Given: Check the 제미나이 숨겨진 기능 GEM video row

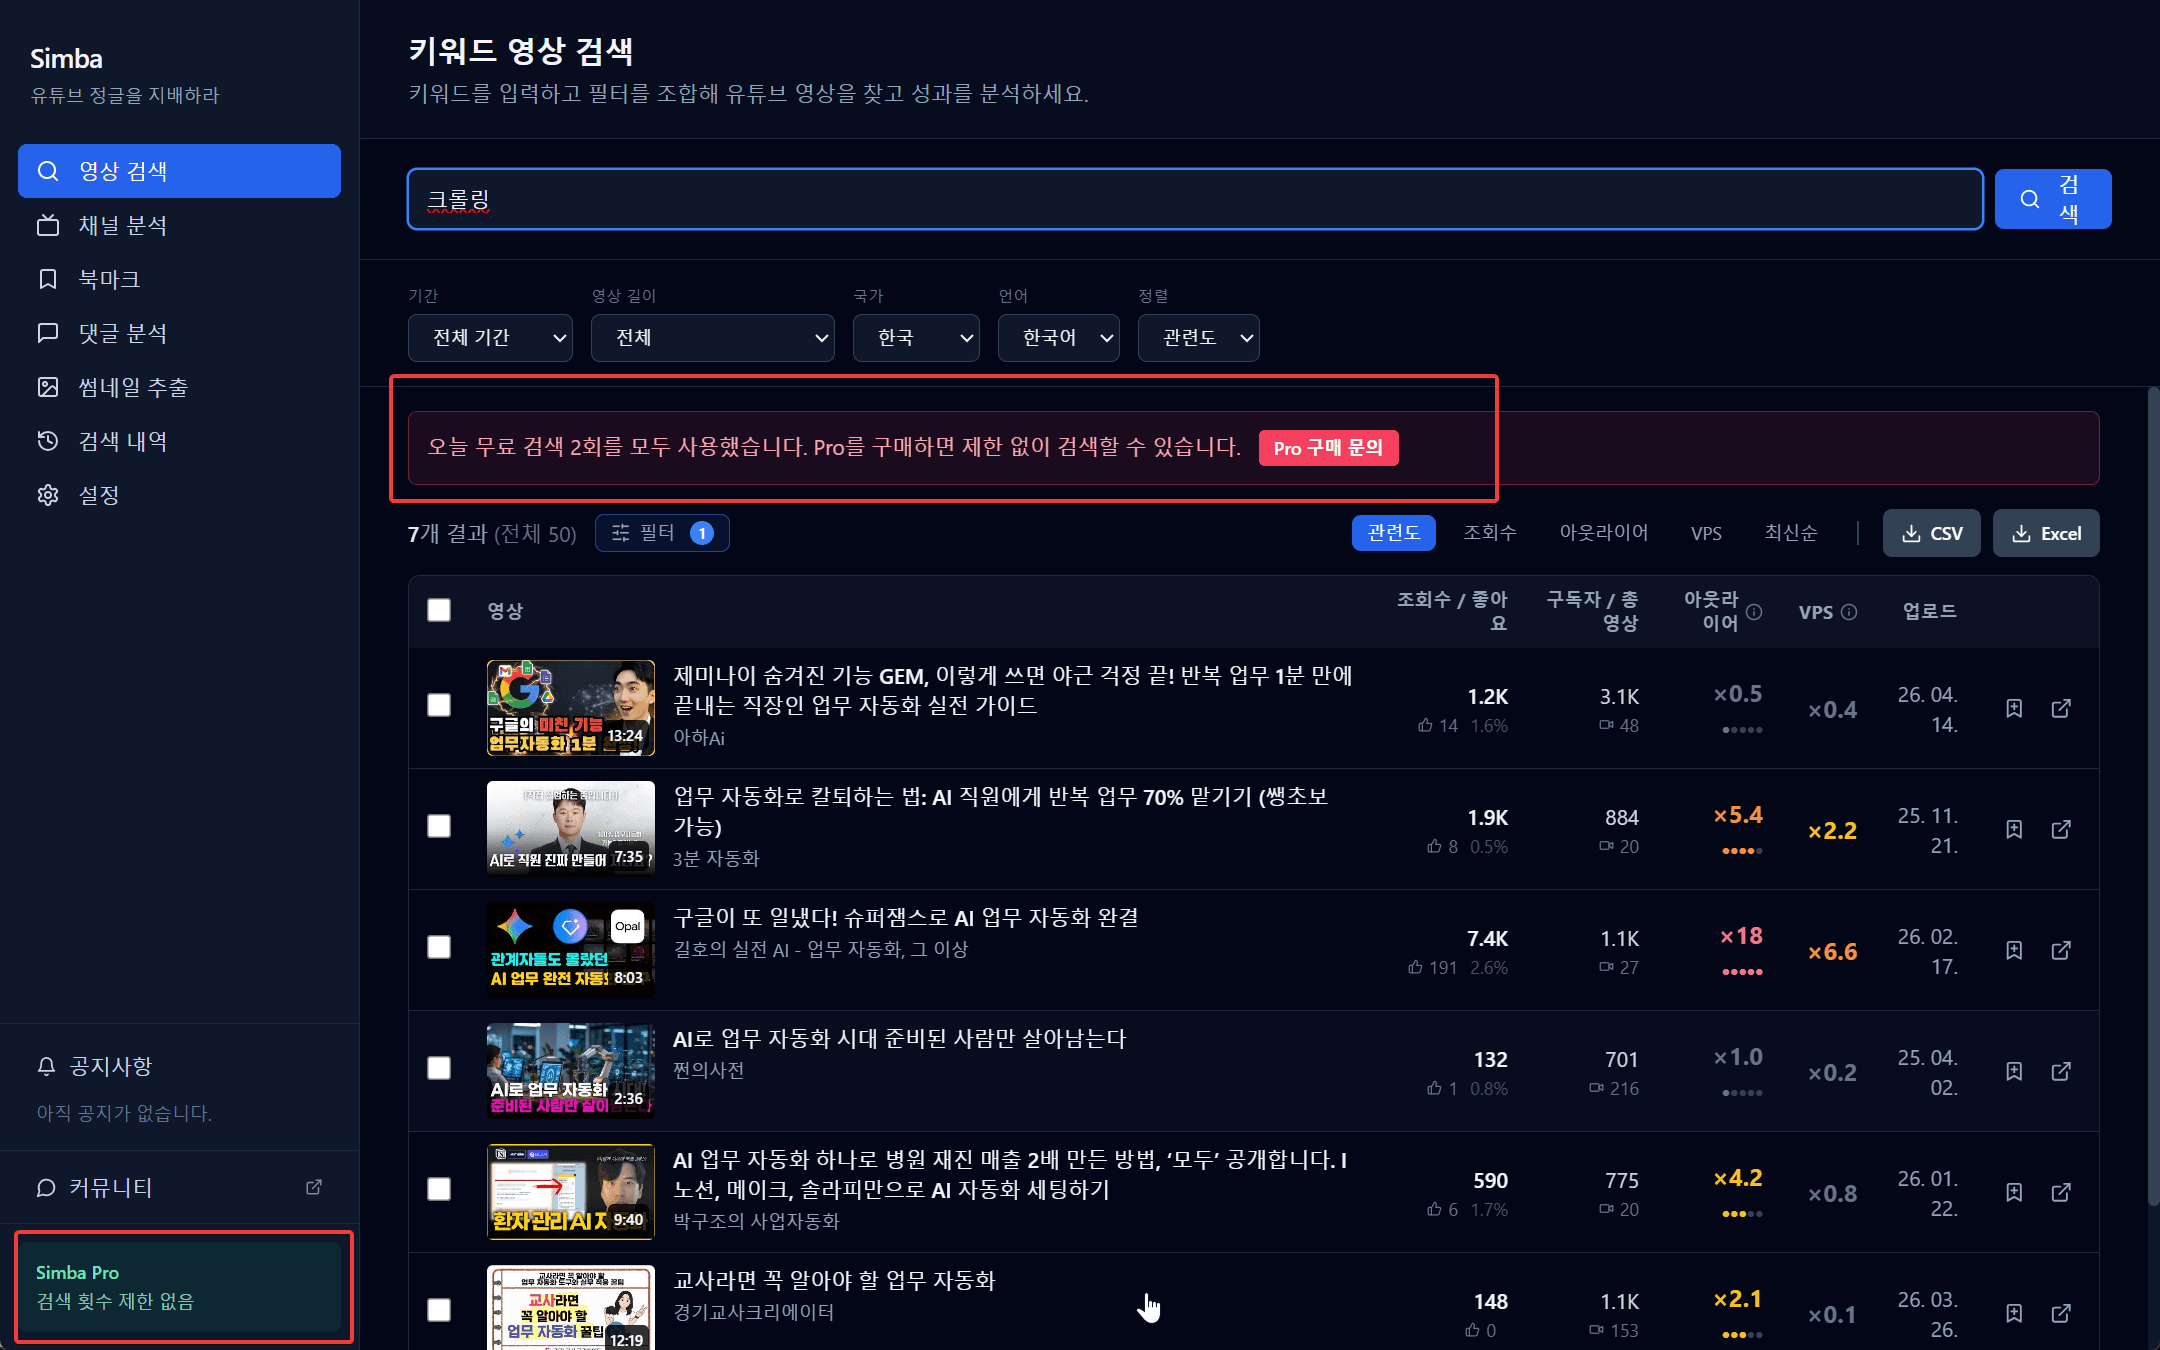Looking at the screenshot, I should point(439,705).
